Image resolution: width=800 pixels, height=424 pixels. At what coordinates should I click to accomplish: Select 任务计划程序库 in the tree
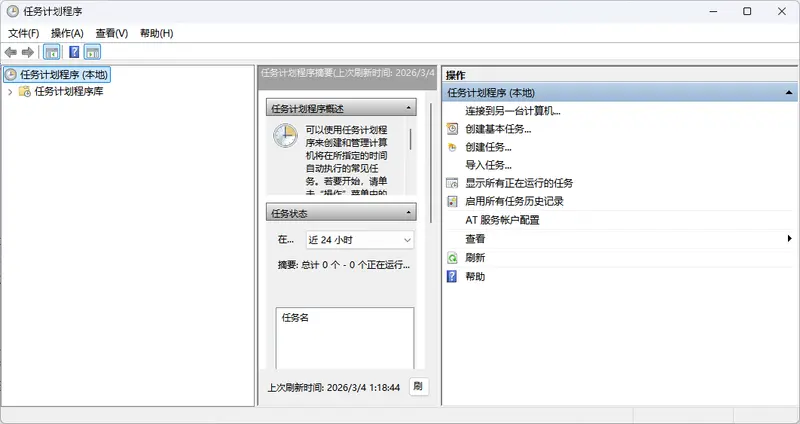[x=69, y=92]
